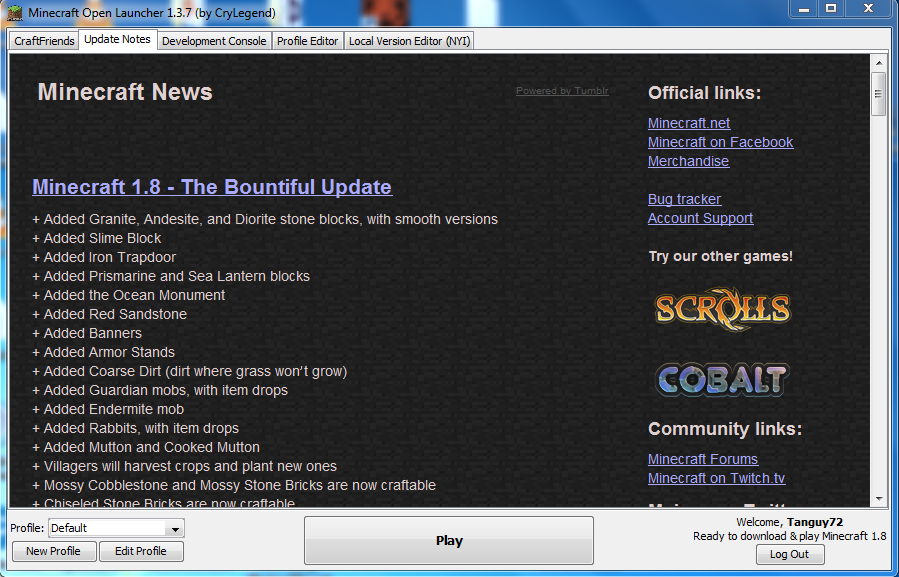Minimize the launcher window

[804, 9]
